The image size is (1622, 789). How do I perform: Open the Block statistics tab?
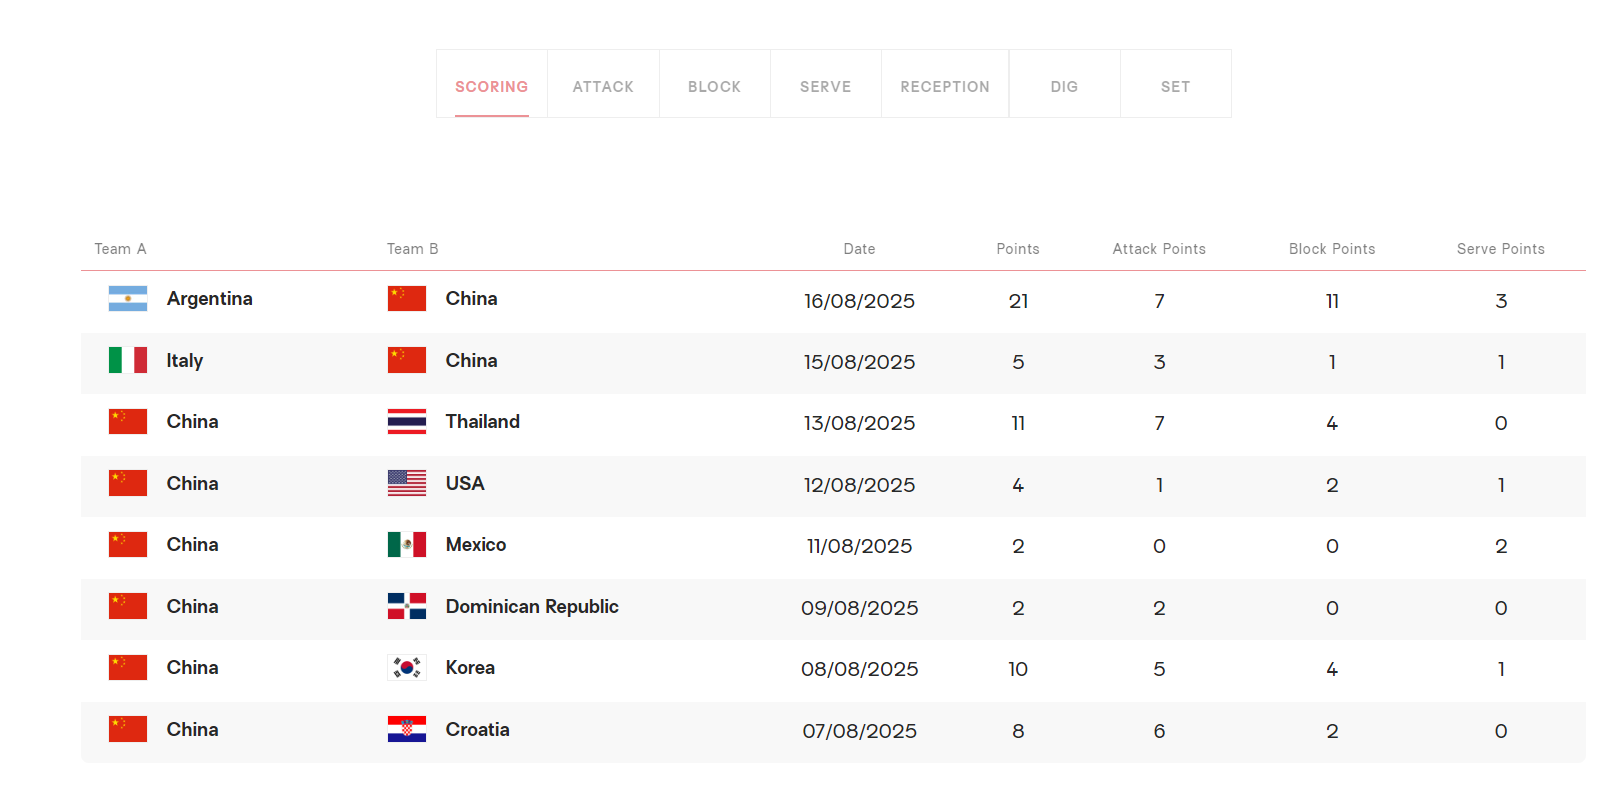coord(714,86)
